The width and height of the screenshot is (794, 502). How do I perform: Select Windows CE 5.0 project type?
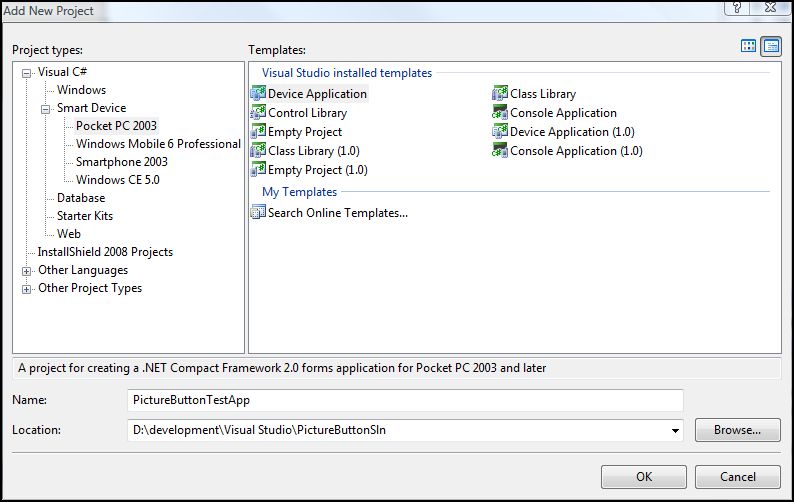[117, 180]
